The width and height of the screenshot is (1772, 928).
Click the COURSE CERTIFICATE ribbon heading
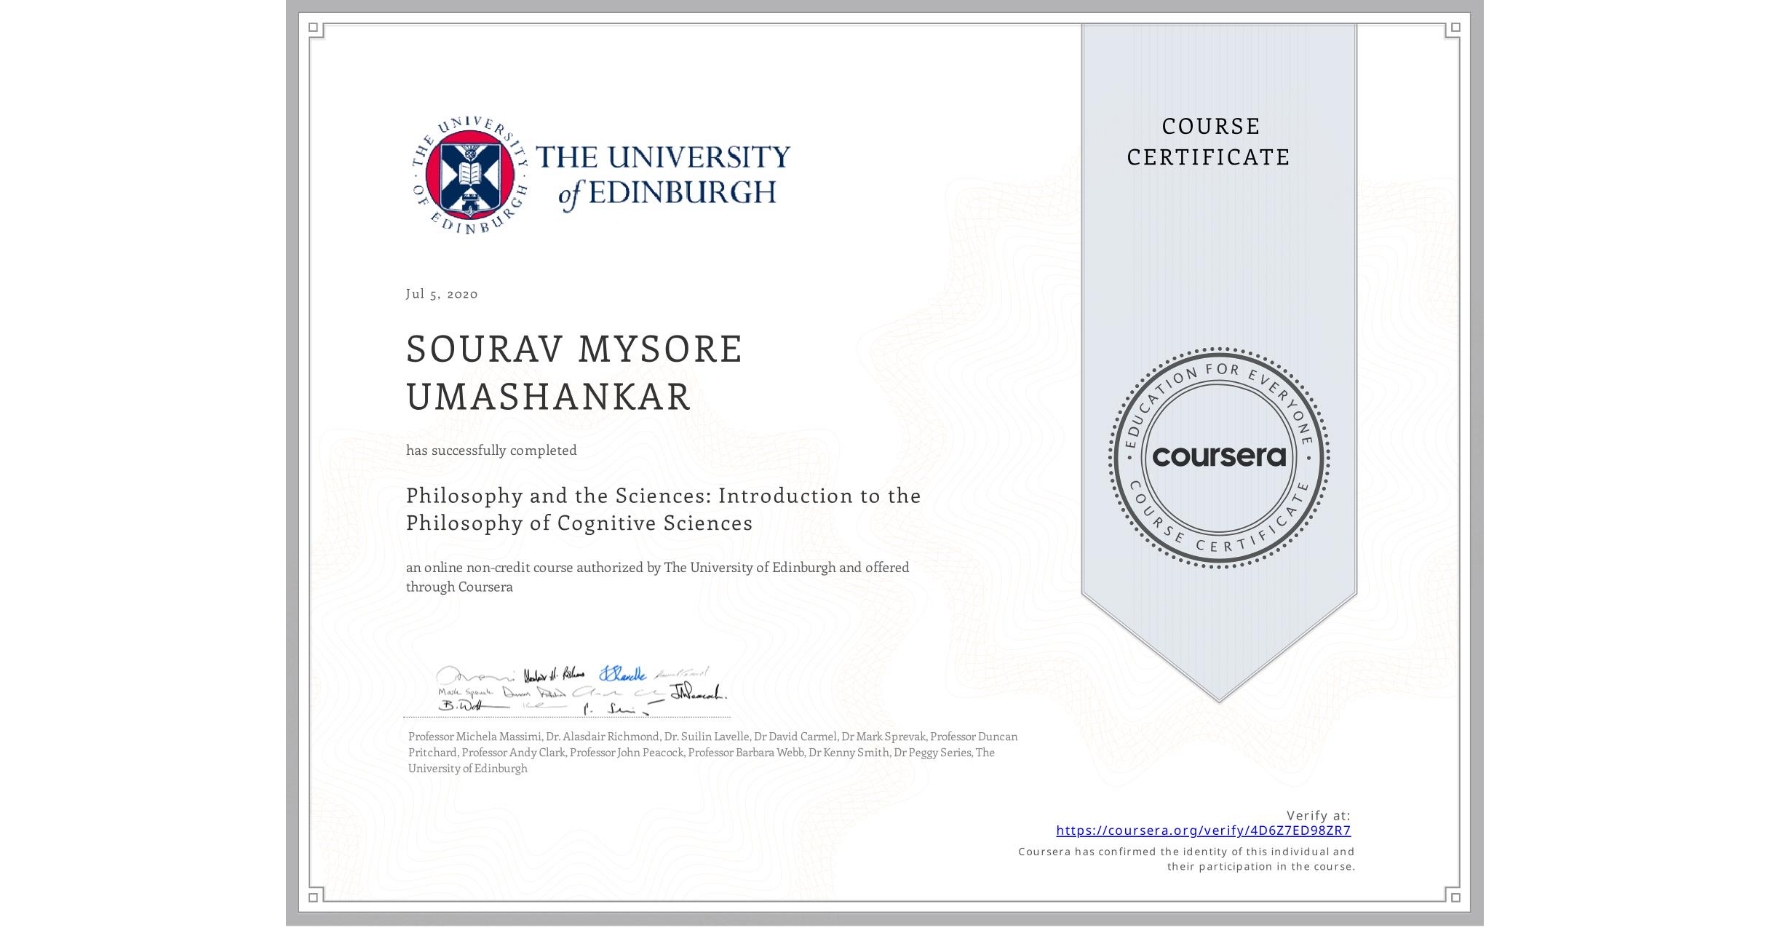(1209, 141)
